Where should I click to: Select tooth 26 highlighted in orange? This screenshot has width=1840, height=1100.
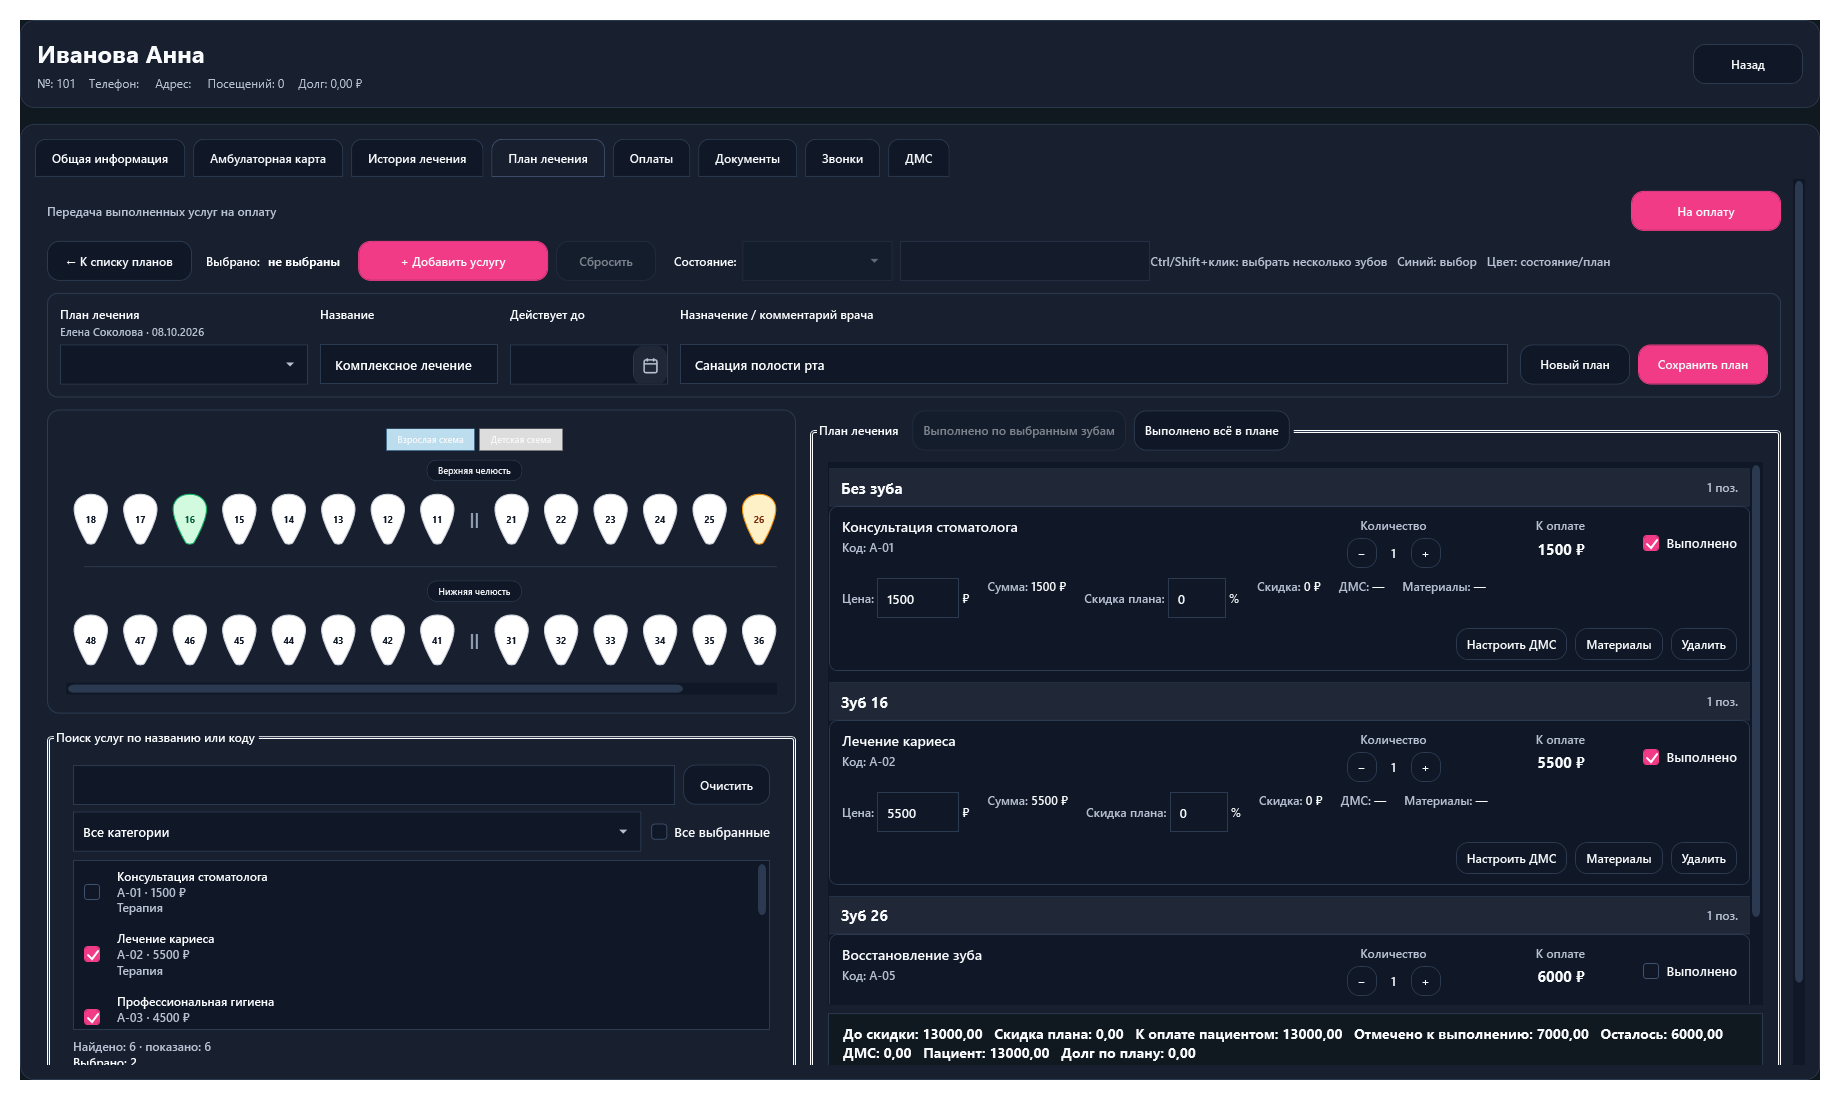click(759, 519)
